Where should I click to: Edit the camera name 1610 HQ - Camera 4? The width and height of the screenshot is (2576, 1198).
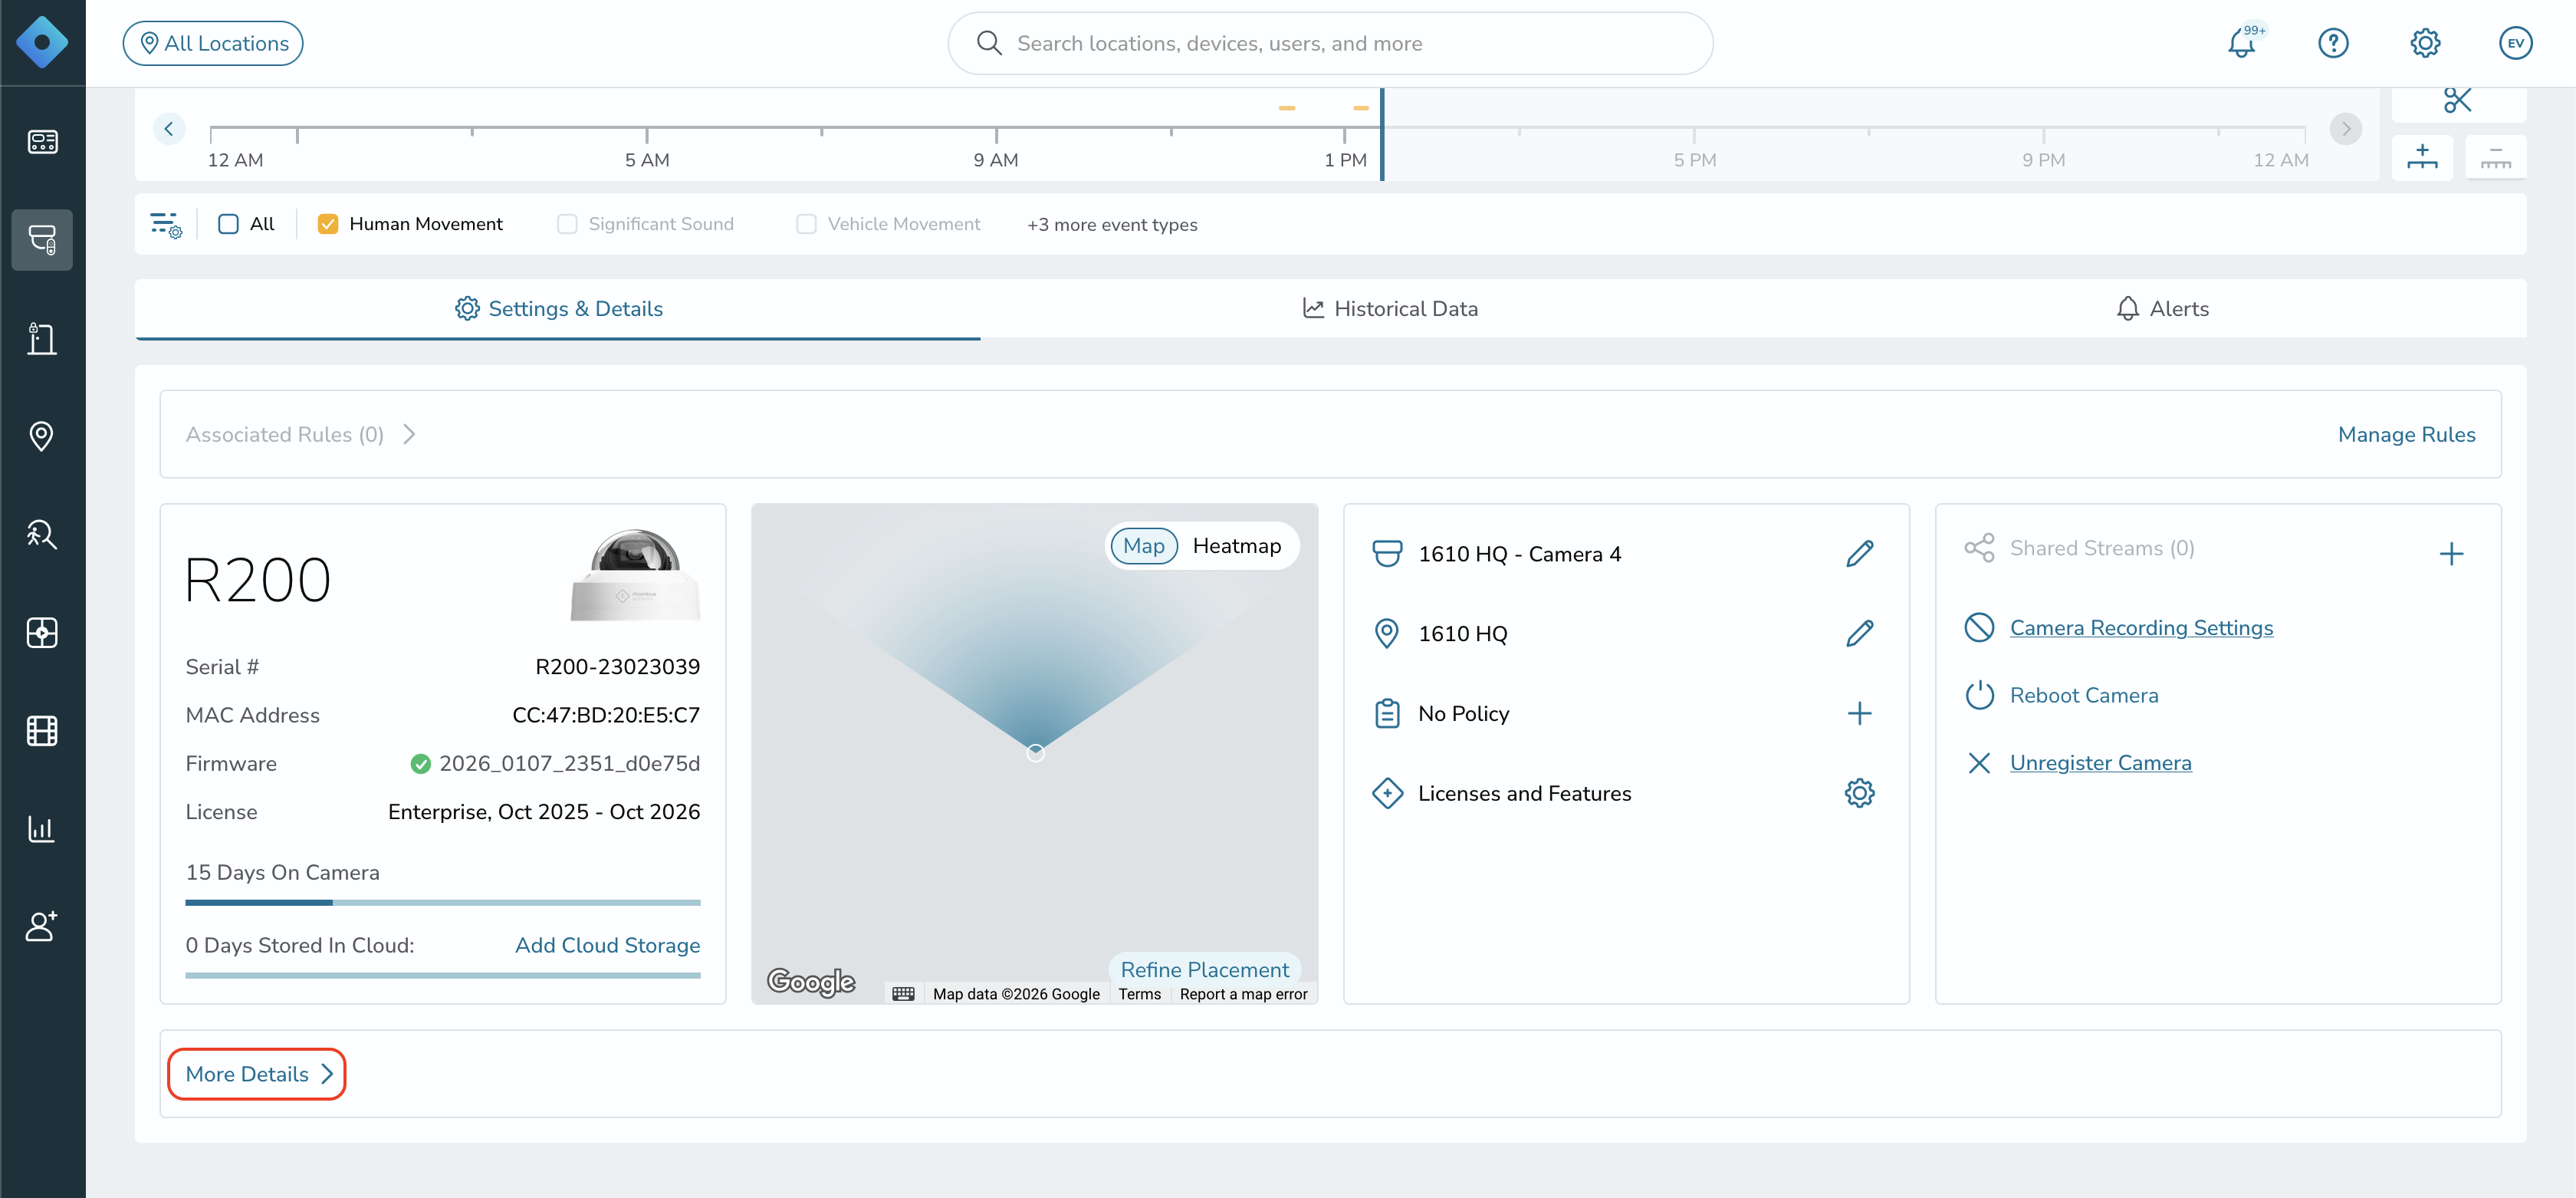(1859, 554)
